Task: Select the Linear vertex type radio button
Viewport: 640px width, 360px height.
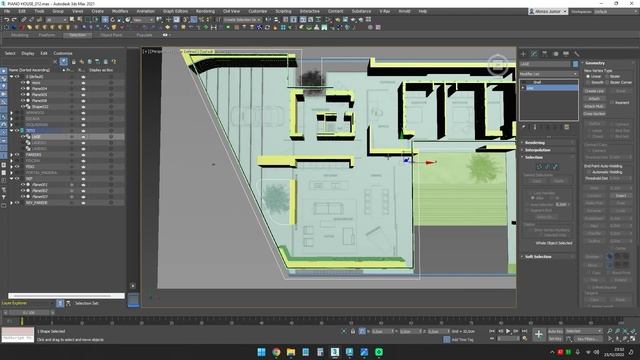Action: (588, 76)
